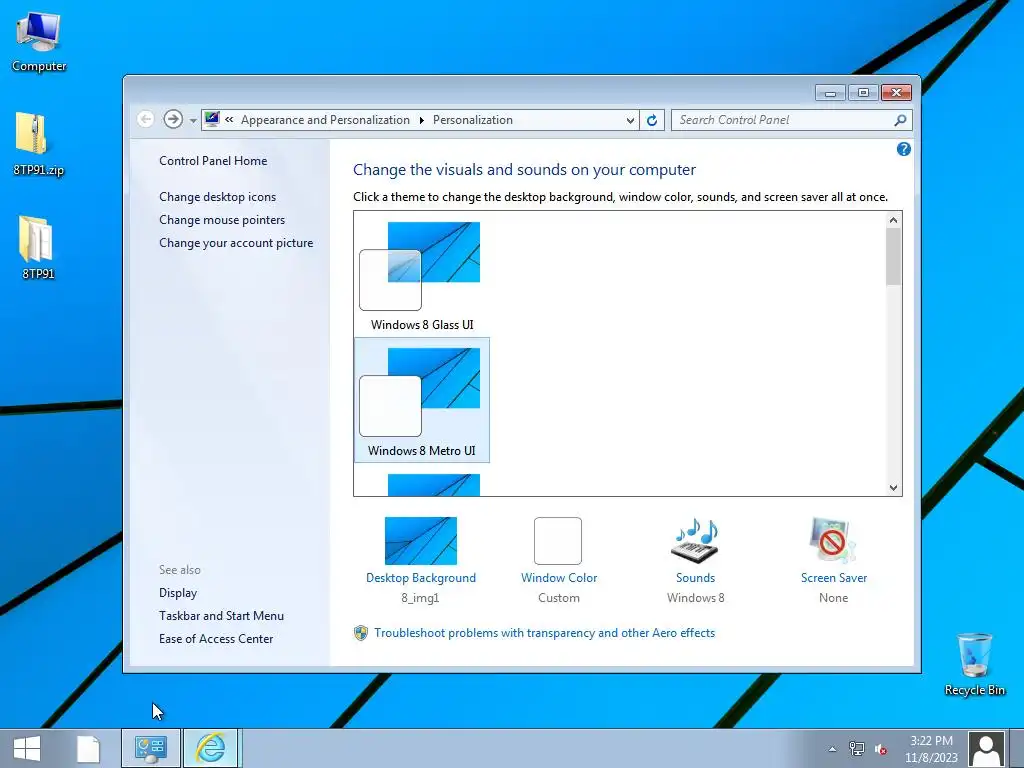Open the Desktop Background picture icon
Image resolution: width=1024 pixels, height=768 pixels.
pos(421,541)
